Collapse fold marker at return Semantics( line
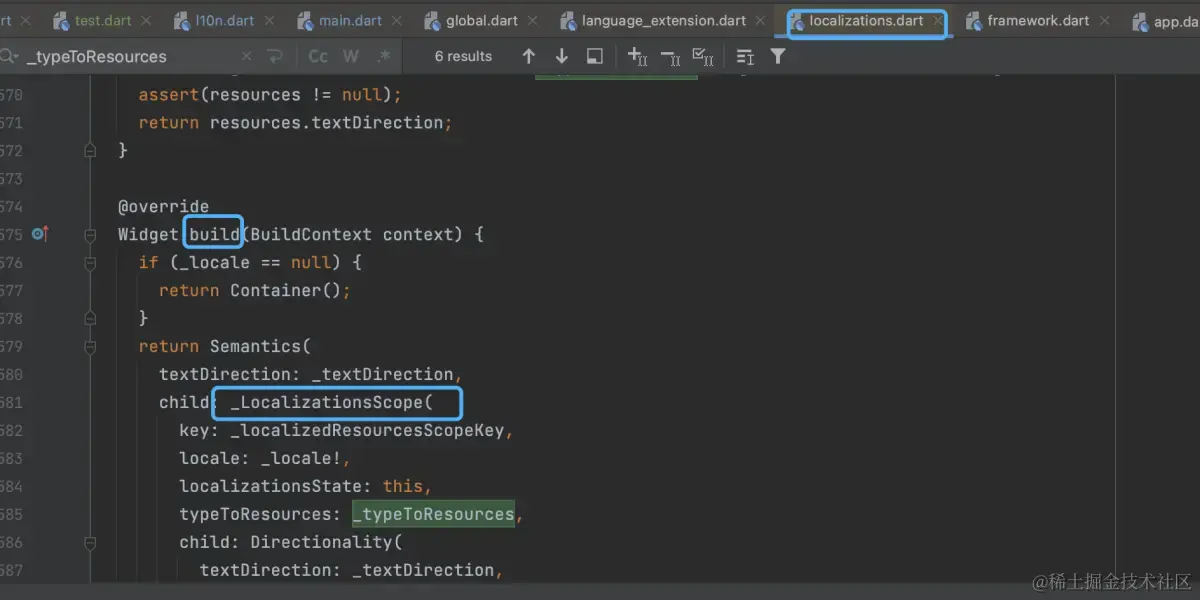The height and width of the screenshot is (600, 1200). [x=90, y=346]
